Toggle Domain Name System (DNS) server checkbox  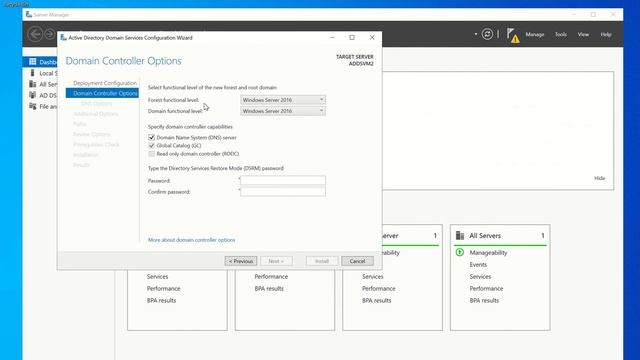click(151, 138)
